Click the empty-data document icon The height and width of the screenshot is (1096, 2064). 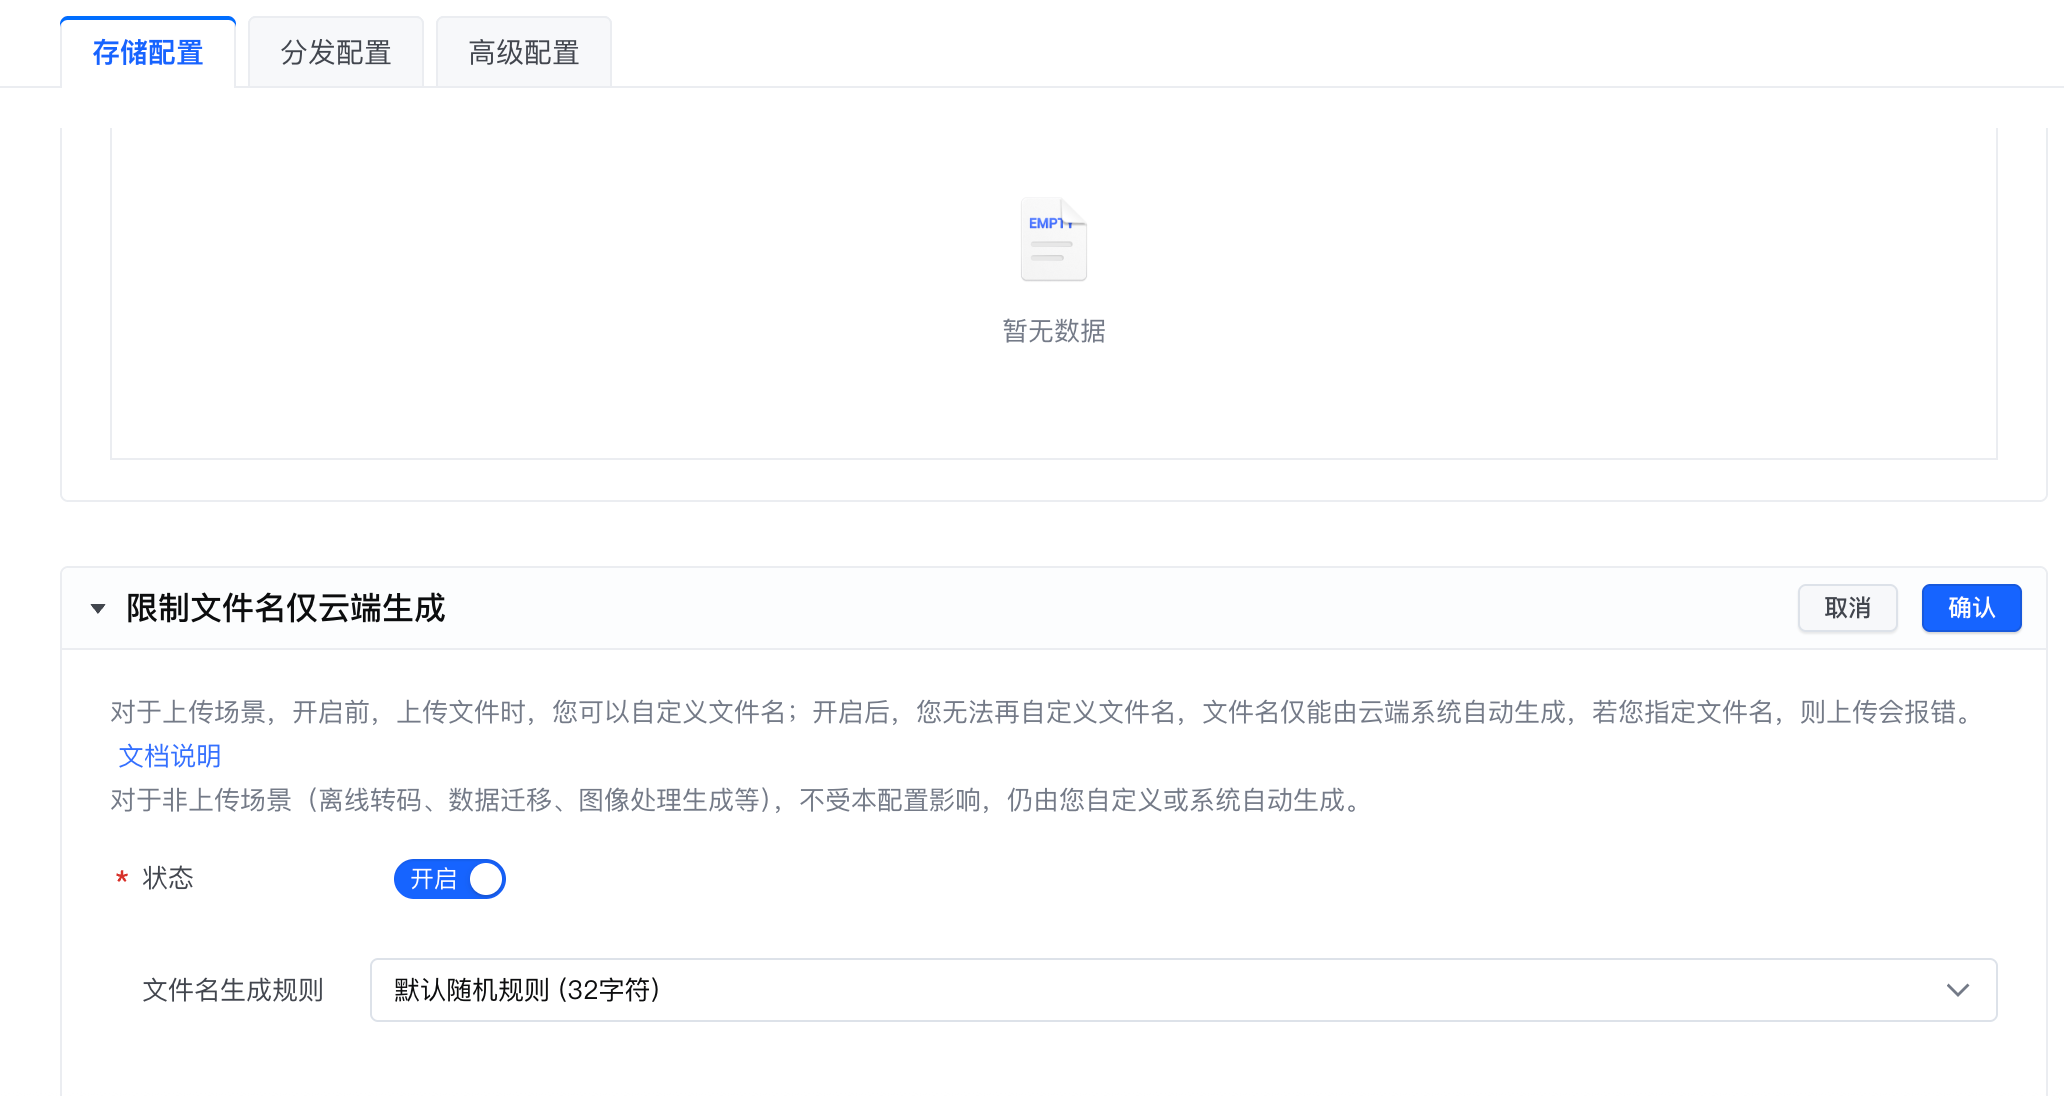1053,240
